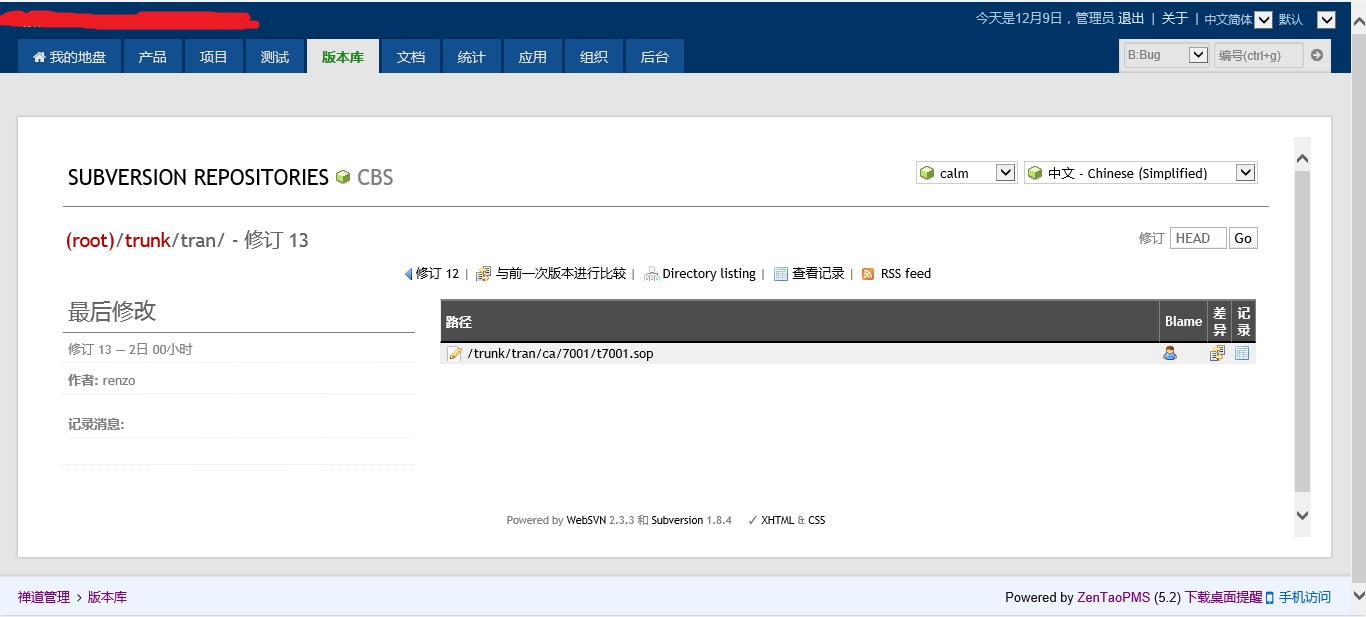Select the 版本库 tab
Viewport: 1366px width, 617px height.
click(343, 57)
